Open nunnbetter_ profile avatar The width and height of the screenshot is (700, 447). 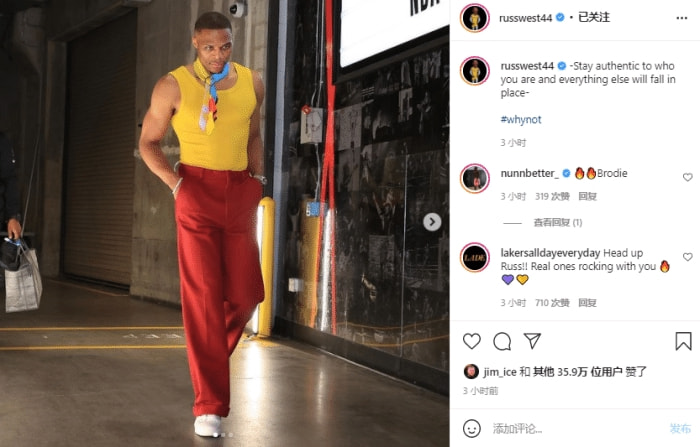click(475, 178)
